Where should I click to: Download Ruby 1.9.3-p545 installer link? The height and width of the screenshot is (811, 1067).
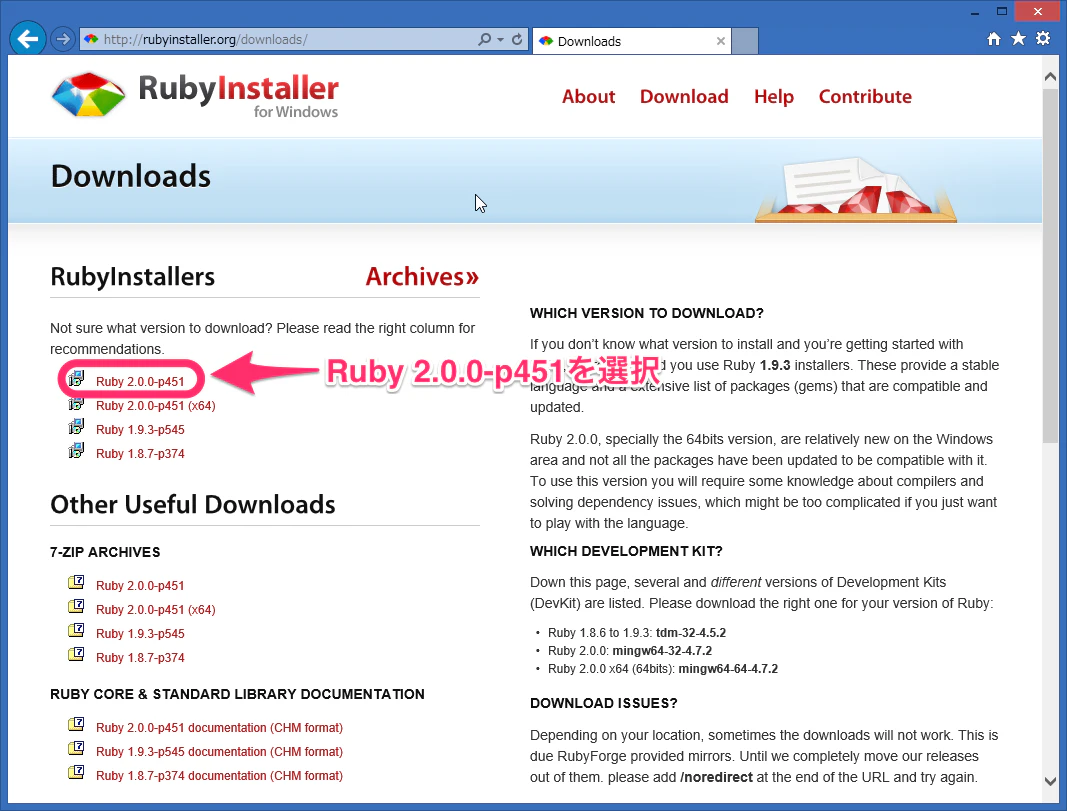coord(140,429)
